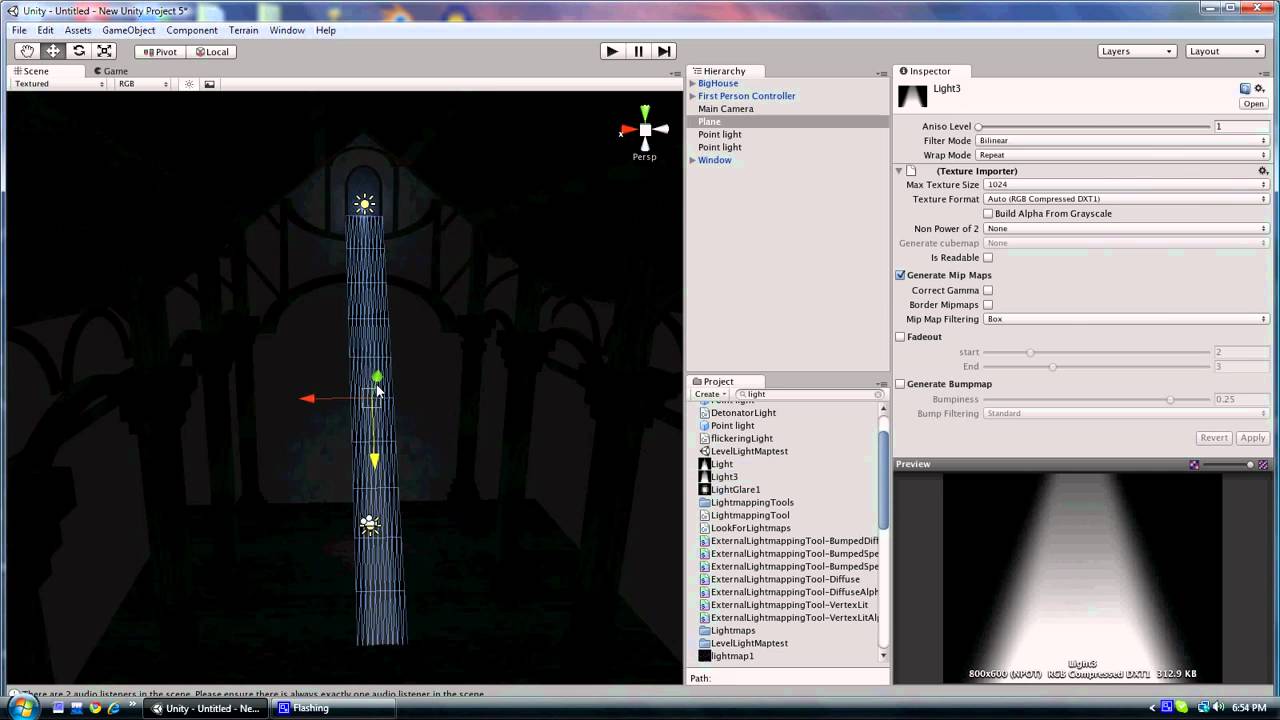This screenshot has width=1280, height=720.
Task: Click the Persp orientation gizmo
Action: tap(645, 130)
